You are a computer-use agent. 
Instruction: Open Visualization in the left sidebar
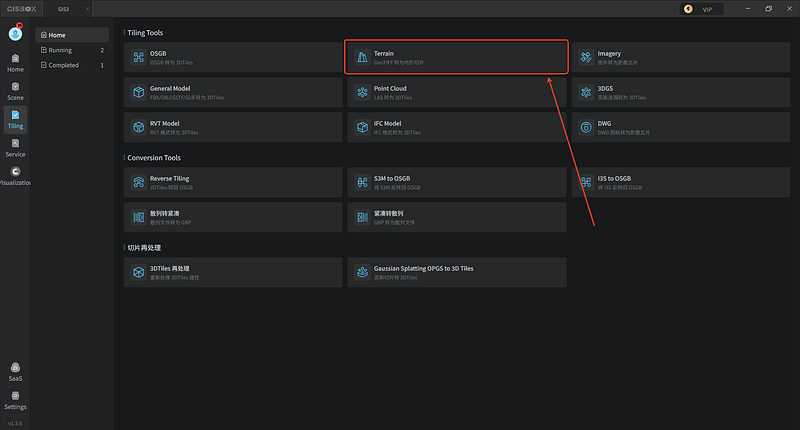(x=15, y=176)
